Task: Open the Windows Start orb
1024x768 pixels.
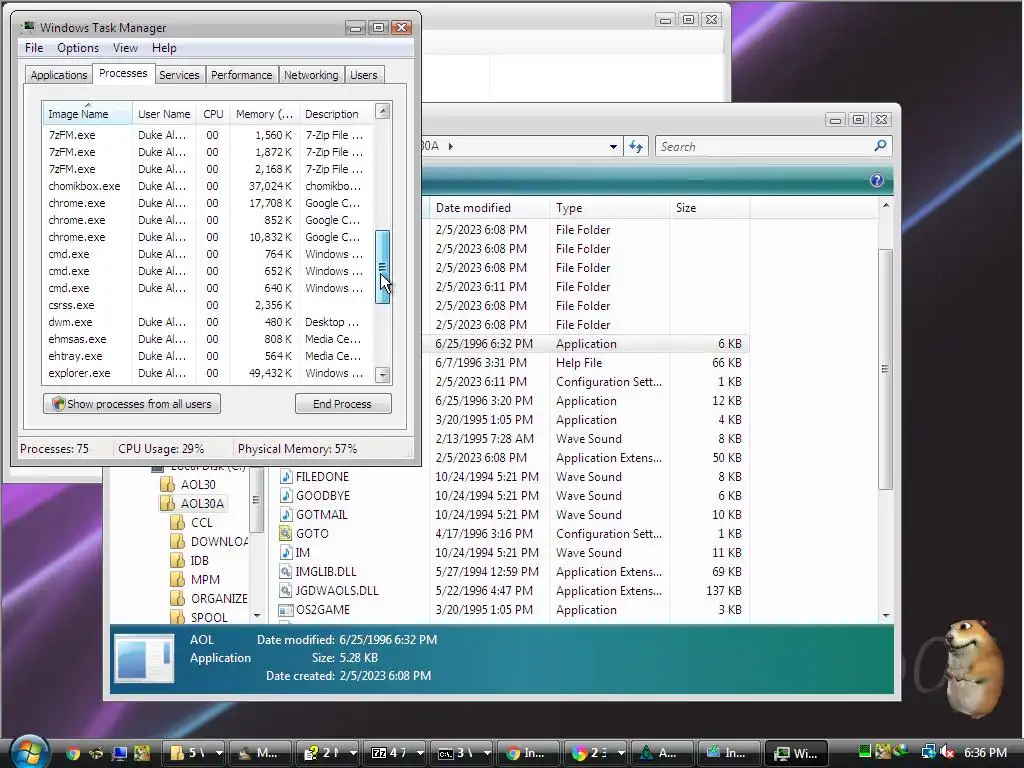Action: click(x=29, y=751)
